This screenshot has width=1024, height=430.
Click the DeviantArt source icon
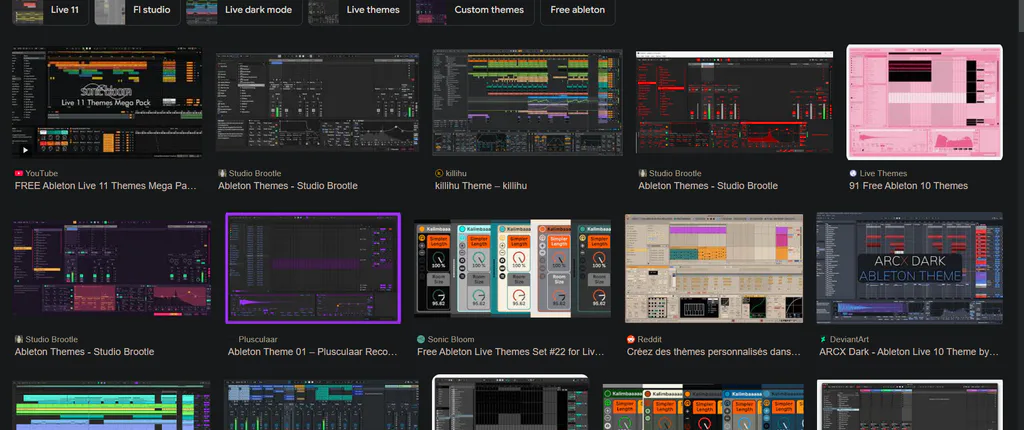pos(824,339)
